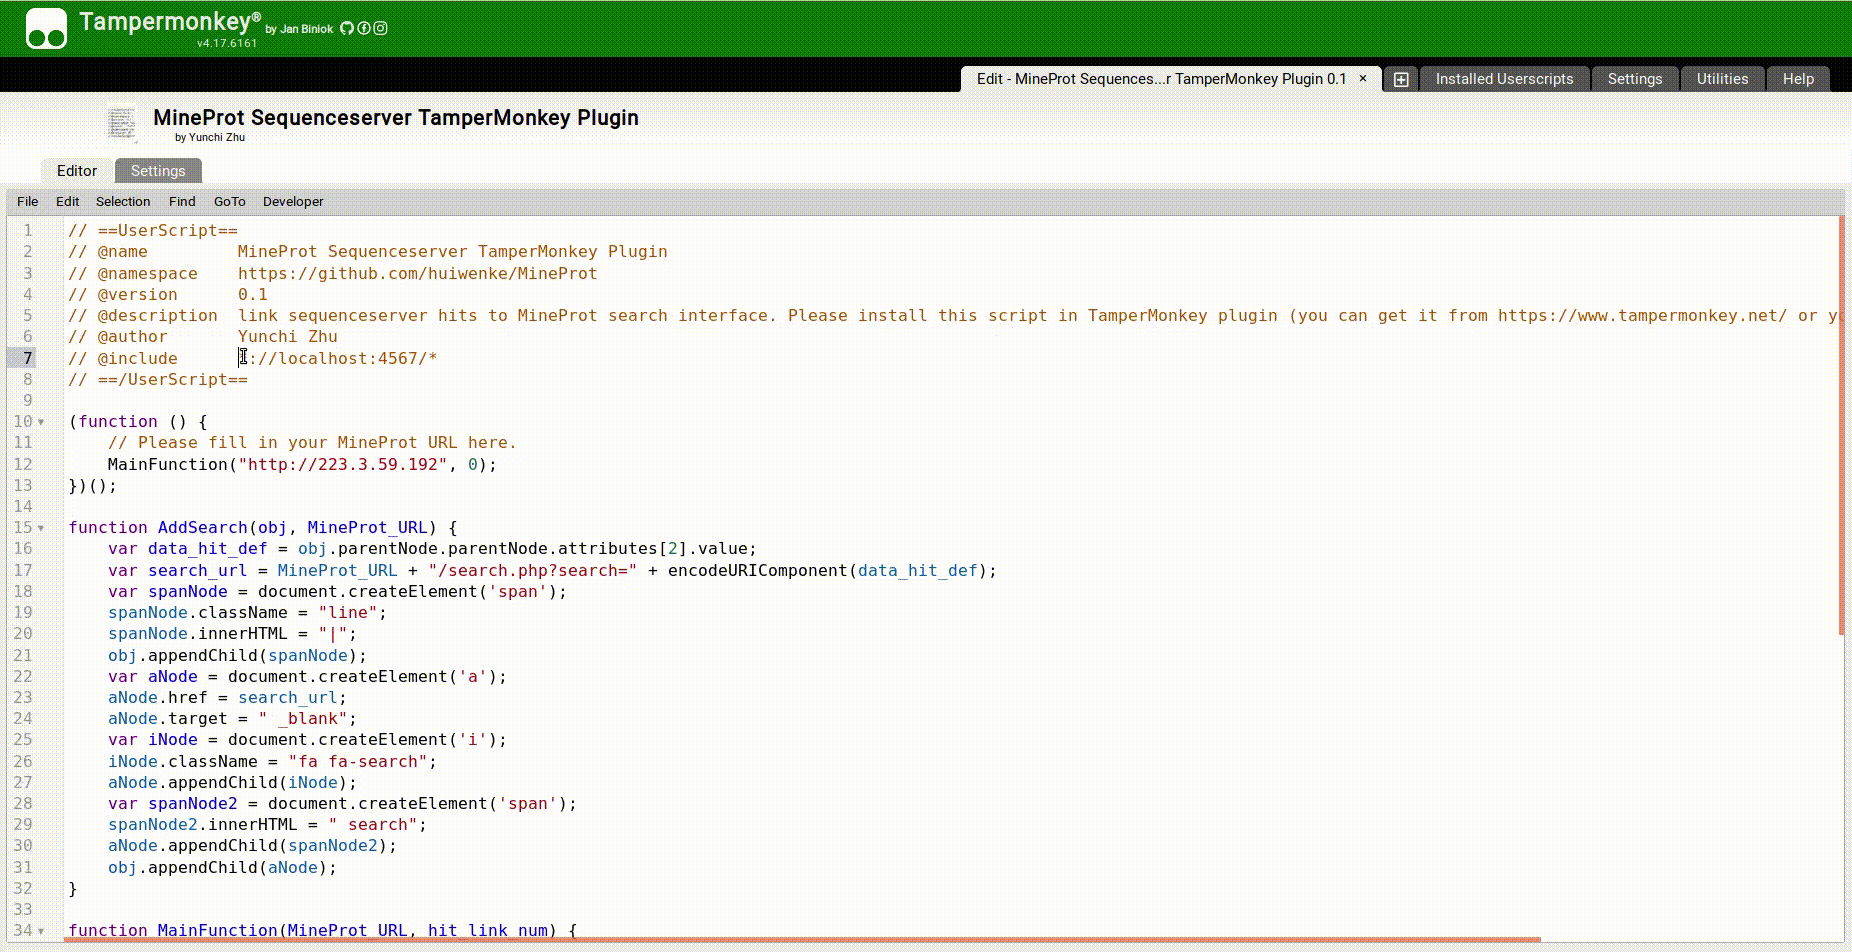Viewport: 1852px width, 952px height.
Task: Click the Tampermonkey logo icon
Action: click(46, 28)
